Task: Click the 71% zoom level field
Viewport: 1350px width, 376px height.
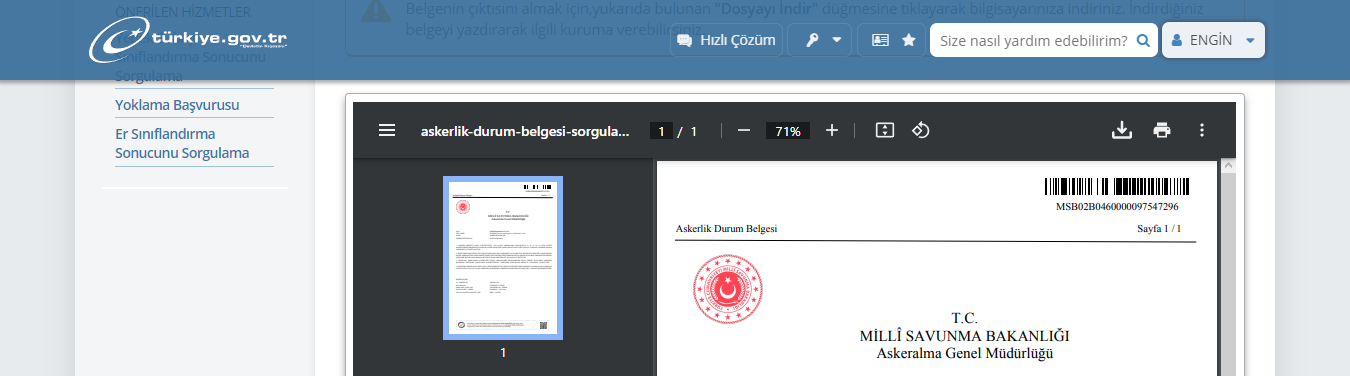Action: 788,131
